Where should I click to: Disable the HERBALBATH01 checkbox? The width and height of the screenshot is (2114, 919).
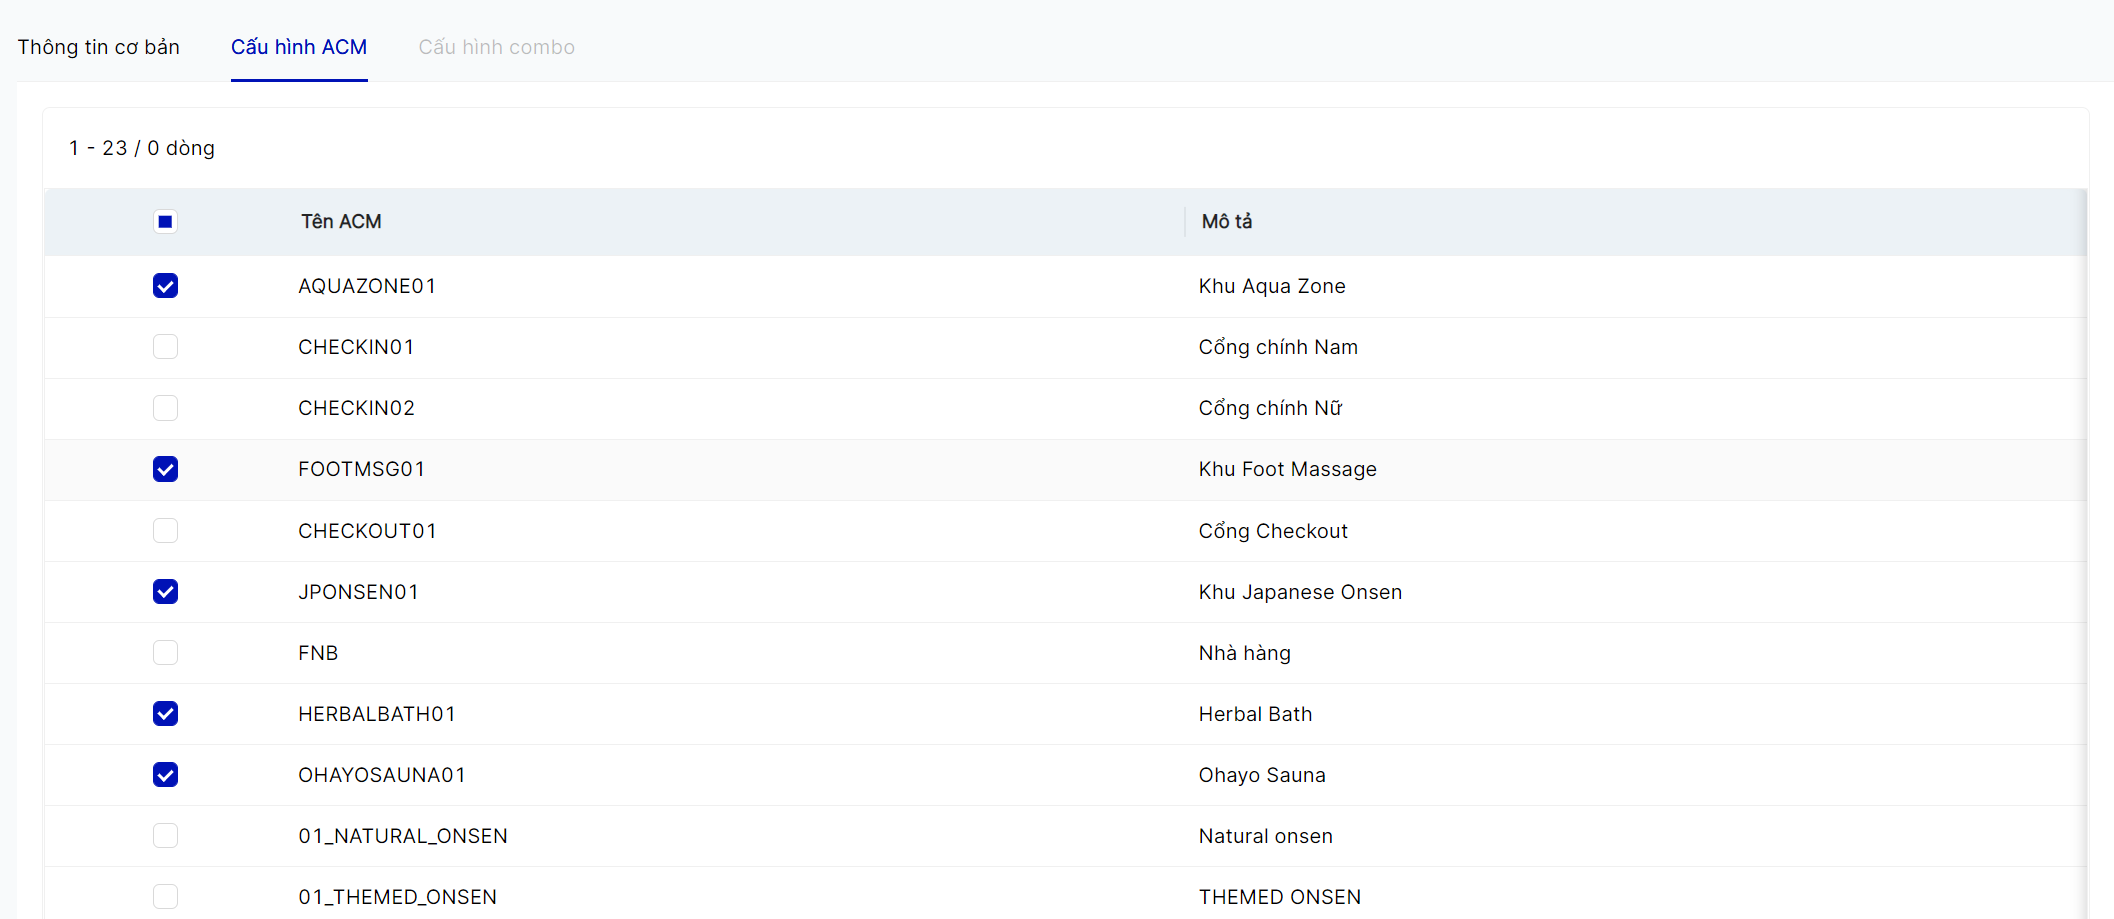166,714
